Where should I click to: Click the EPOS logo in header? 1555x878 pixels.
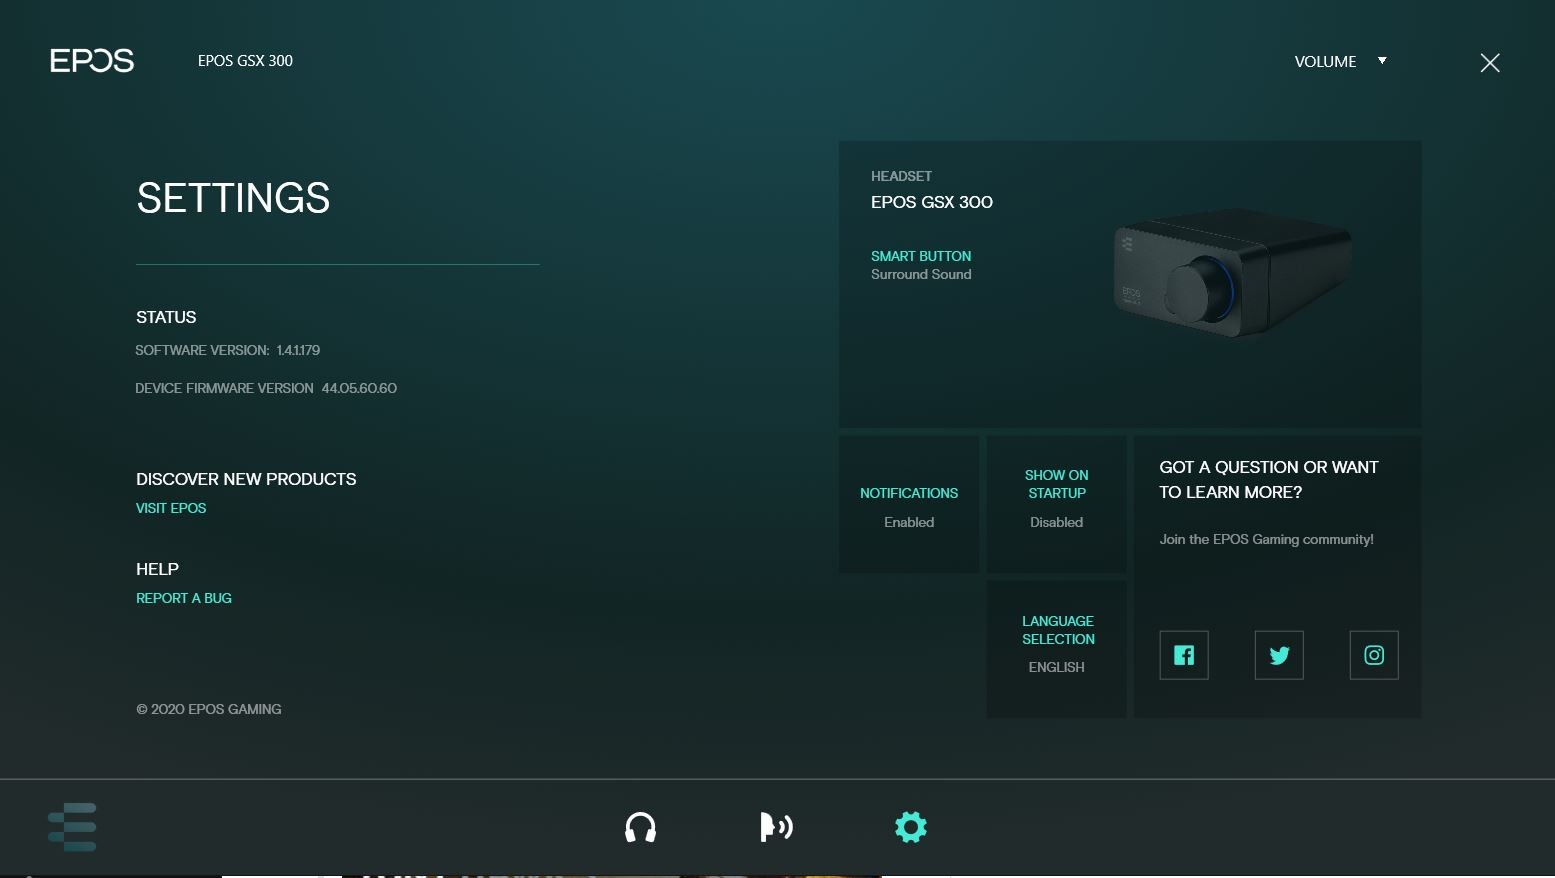(92, 61)
